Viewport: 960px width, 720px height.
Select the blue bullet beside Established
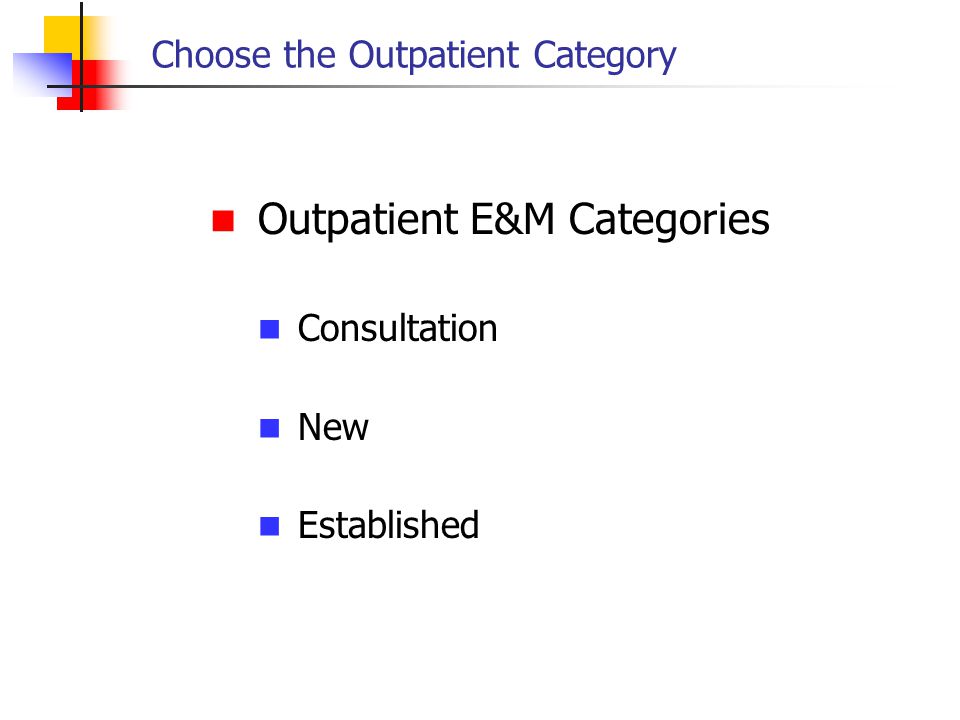[269, 526]
